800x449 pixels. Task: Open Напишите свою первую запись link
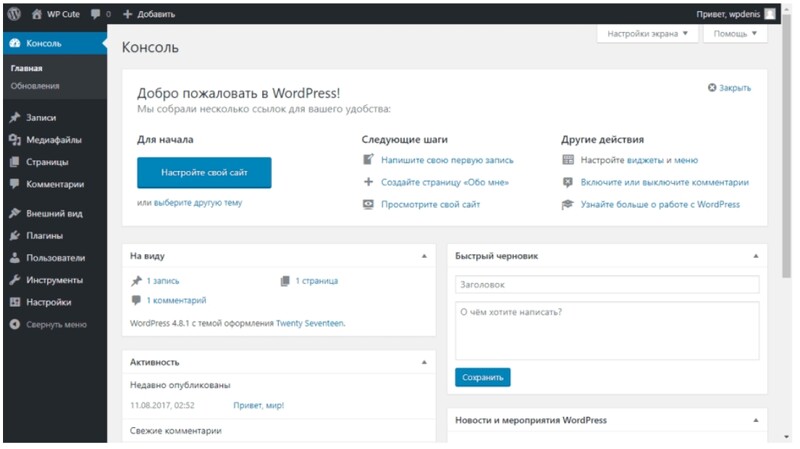[x=447, y=160]
